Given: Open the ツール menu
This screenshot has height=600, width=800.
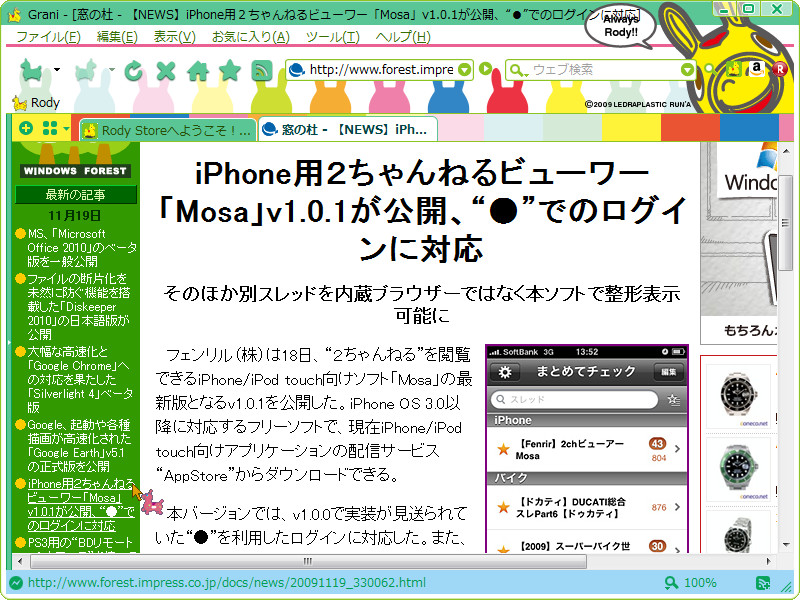Looking at the screenshot, I should (x=332, y=37).
